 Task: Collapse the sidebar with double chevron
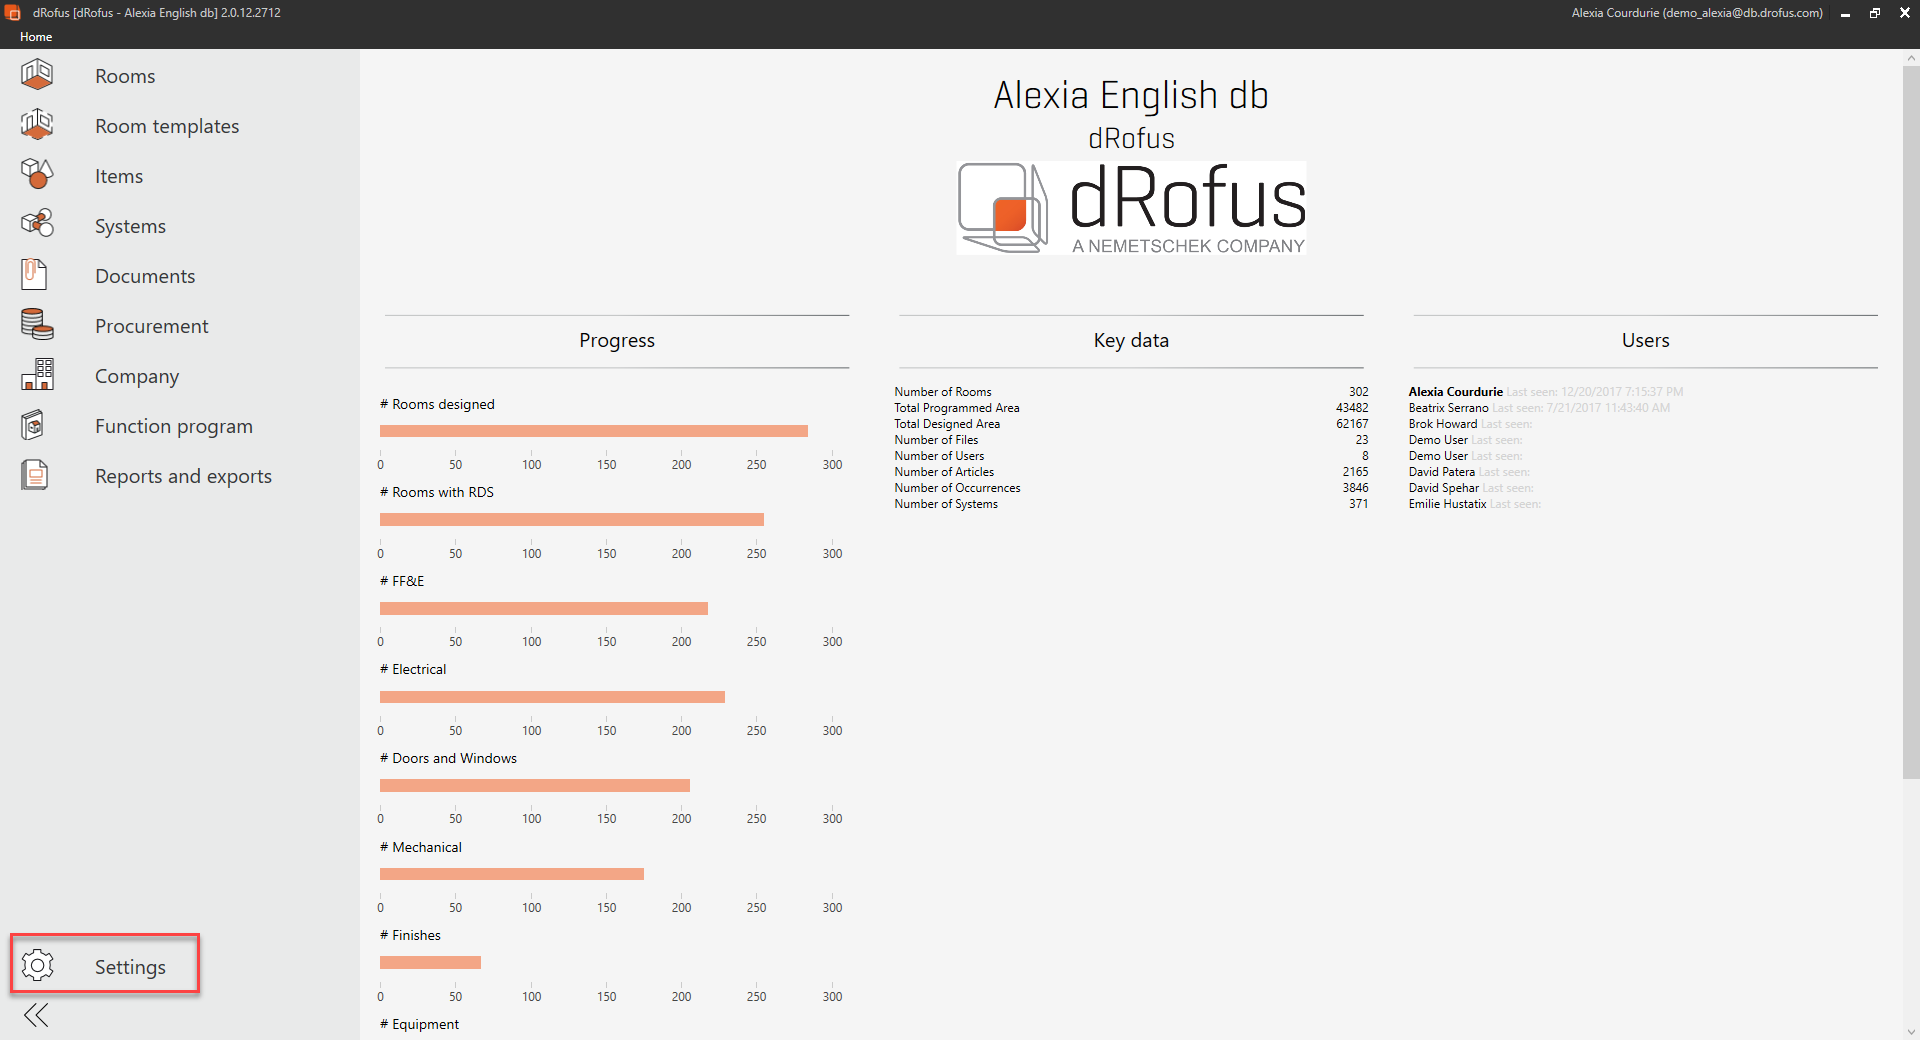(x=36, y=1016)
